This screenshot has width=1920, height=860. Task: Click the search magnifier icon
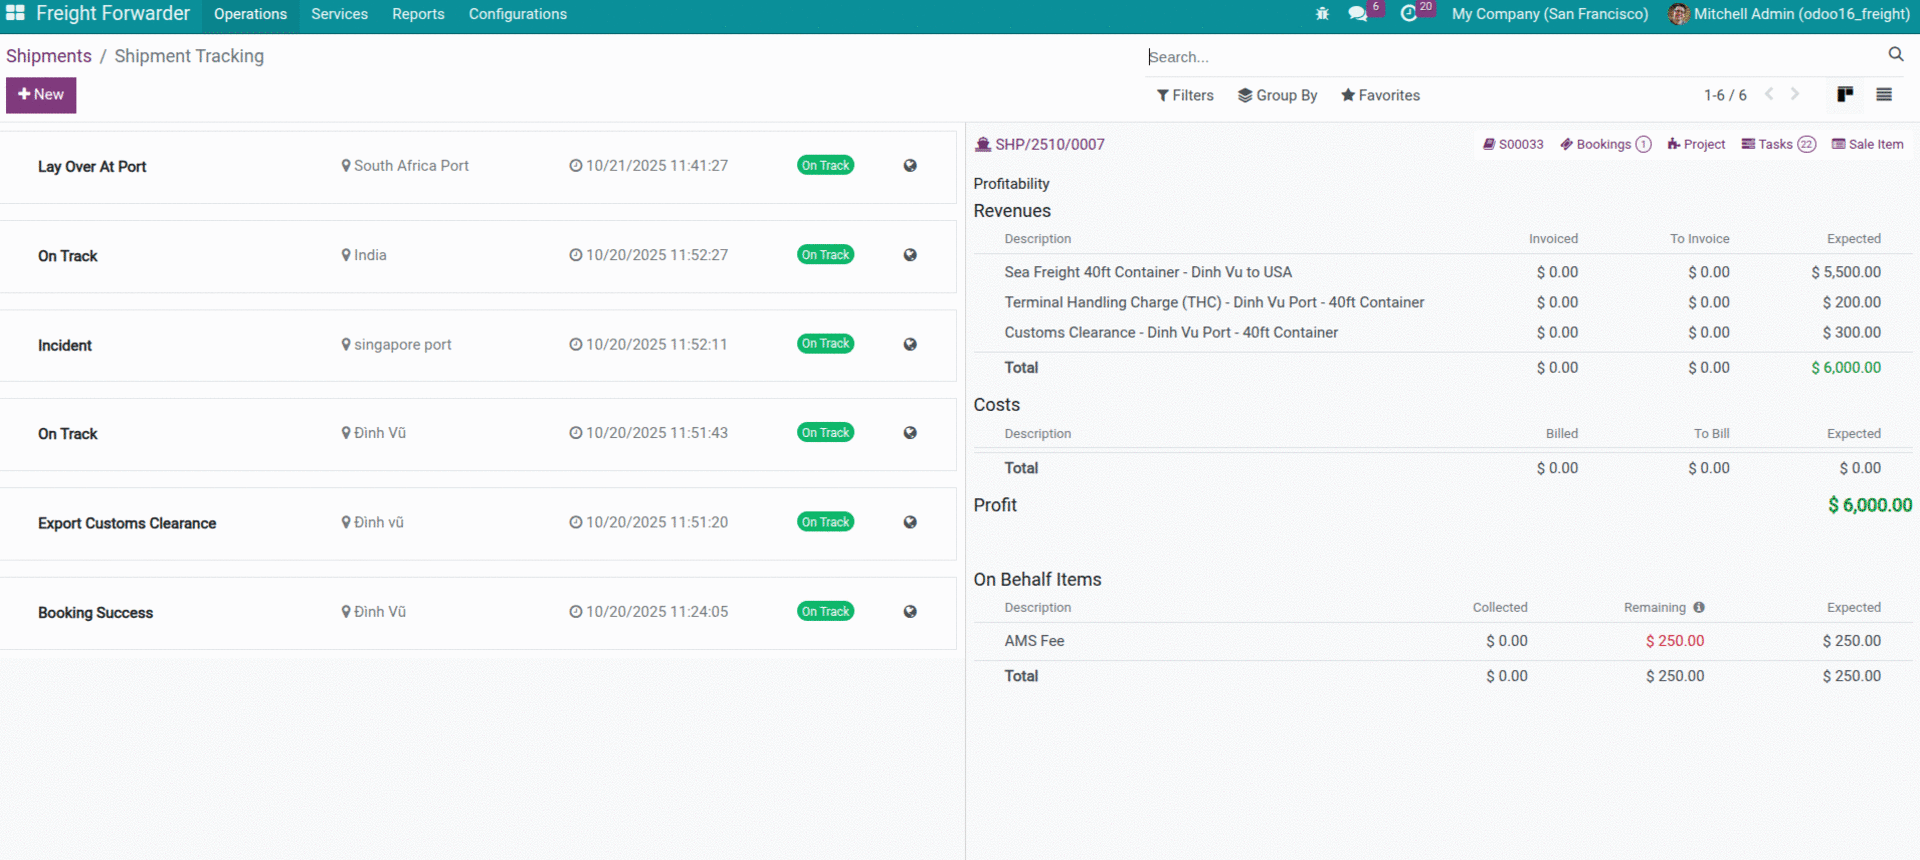1895,55
